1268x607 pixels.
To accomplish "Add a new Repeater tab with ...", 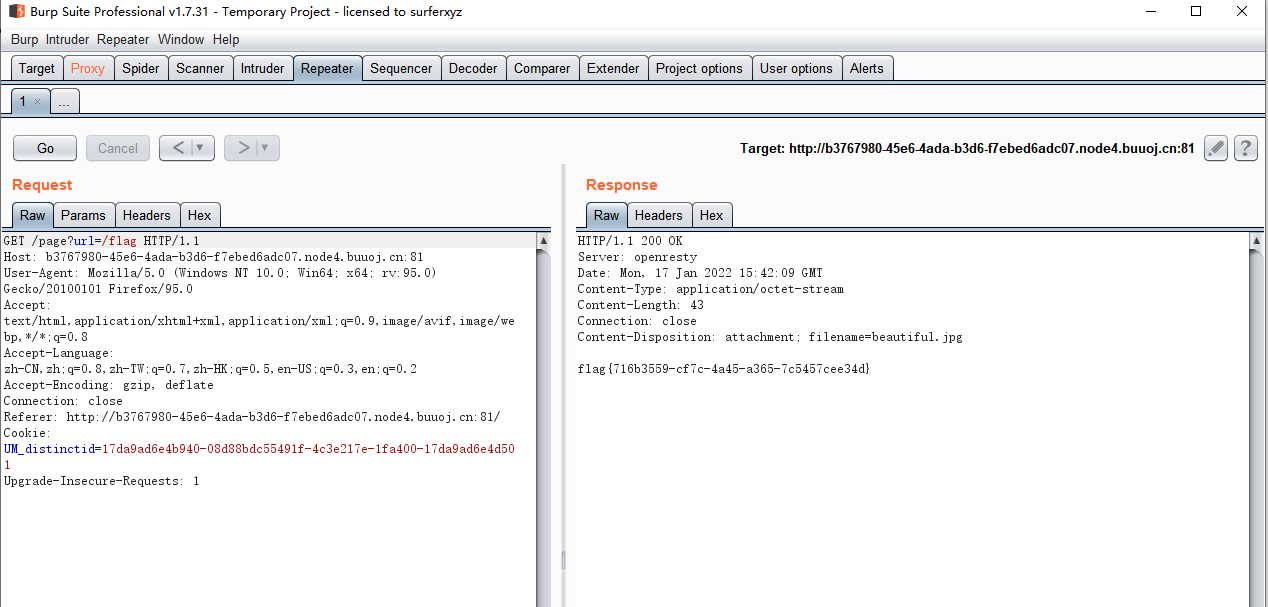I will (64, 102).
